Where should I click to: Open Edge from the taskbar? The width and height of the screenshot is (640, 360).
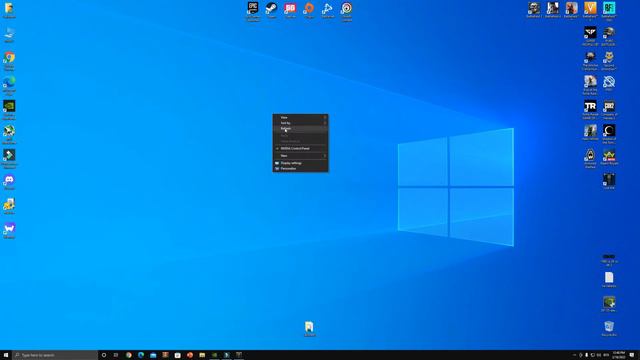pyautogui.click(x=141, y=355)
